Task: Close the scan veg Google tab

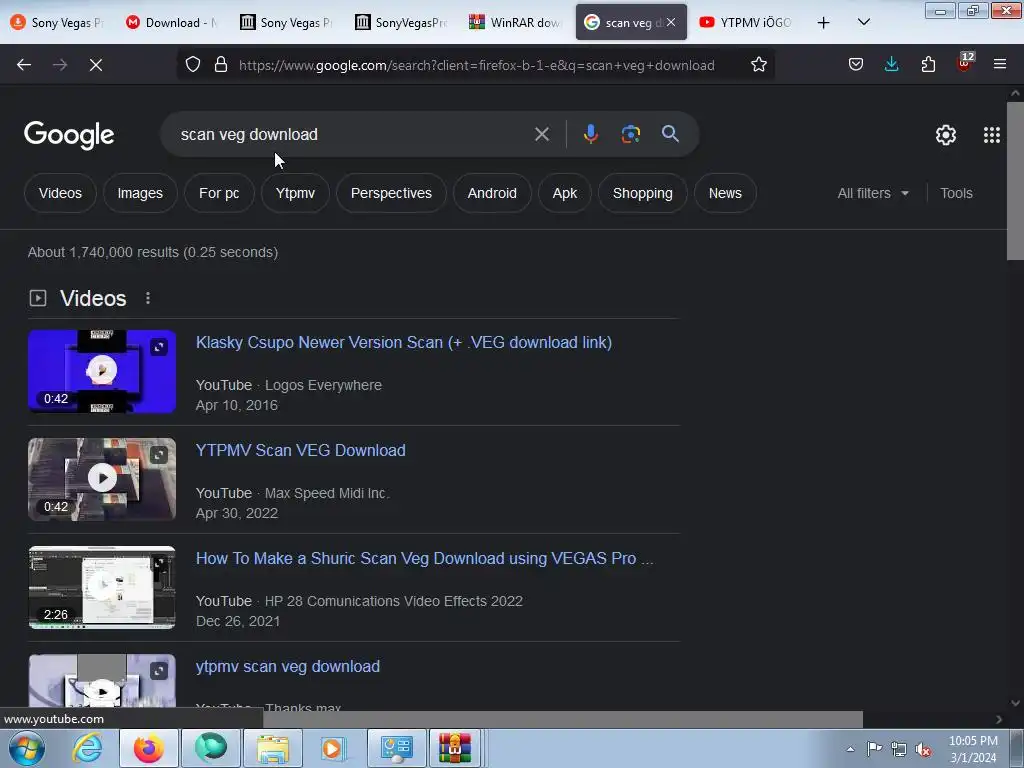Action: (671, 22)
